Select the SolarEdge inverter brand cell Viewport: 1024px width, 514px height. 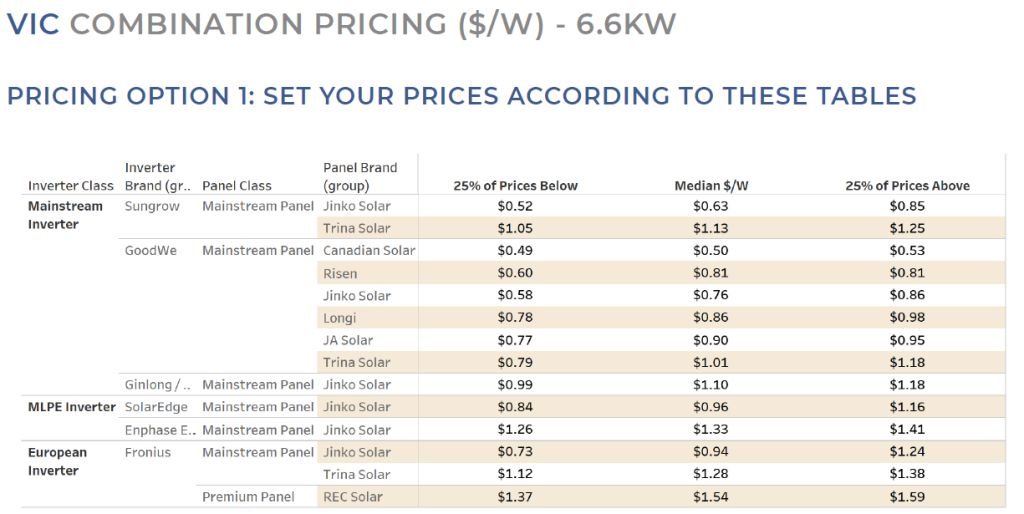click(x=157, y=407)
